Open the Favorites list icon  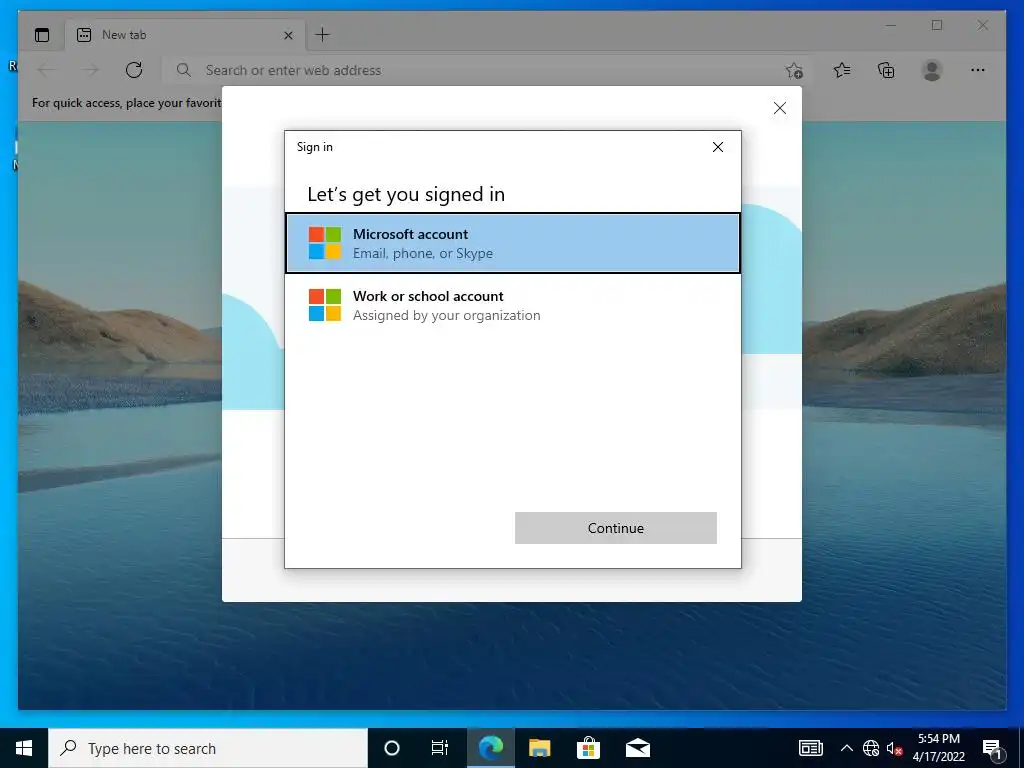click(842, 70)
